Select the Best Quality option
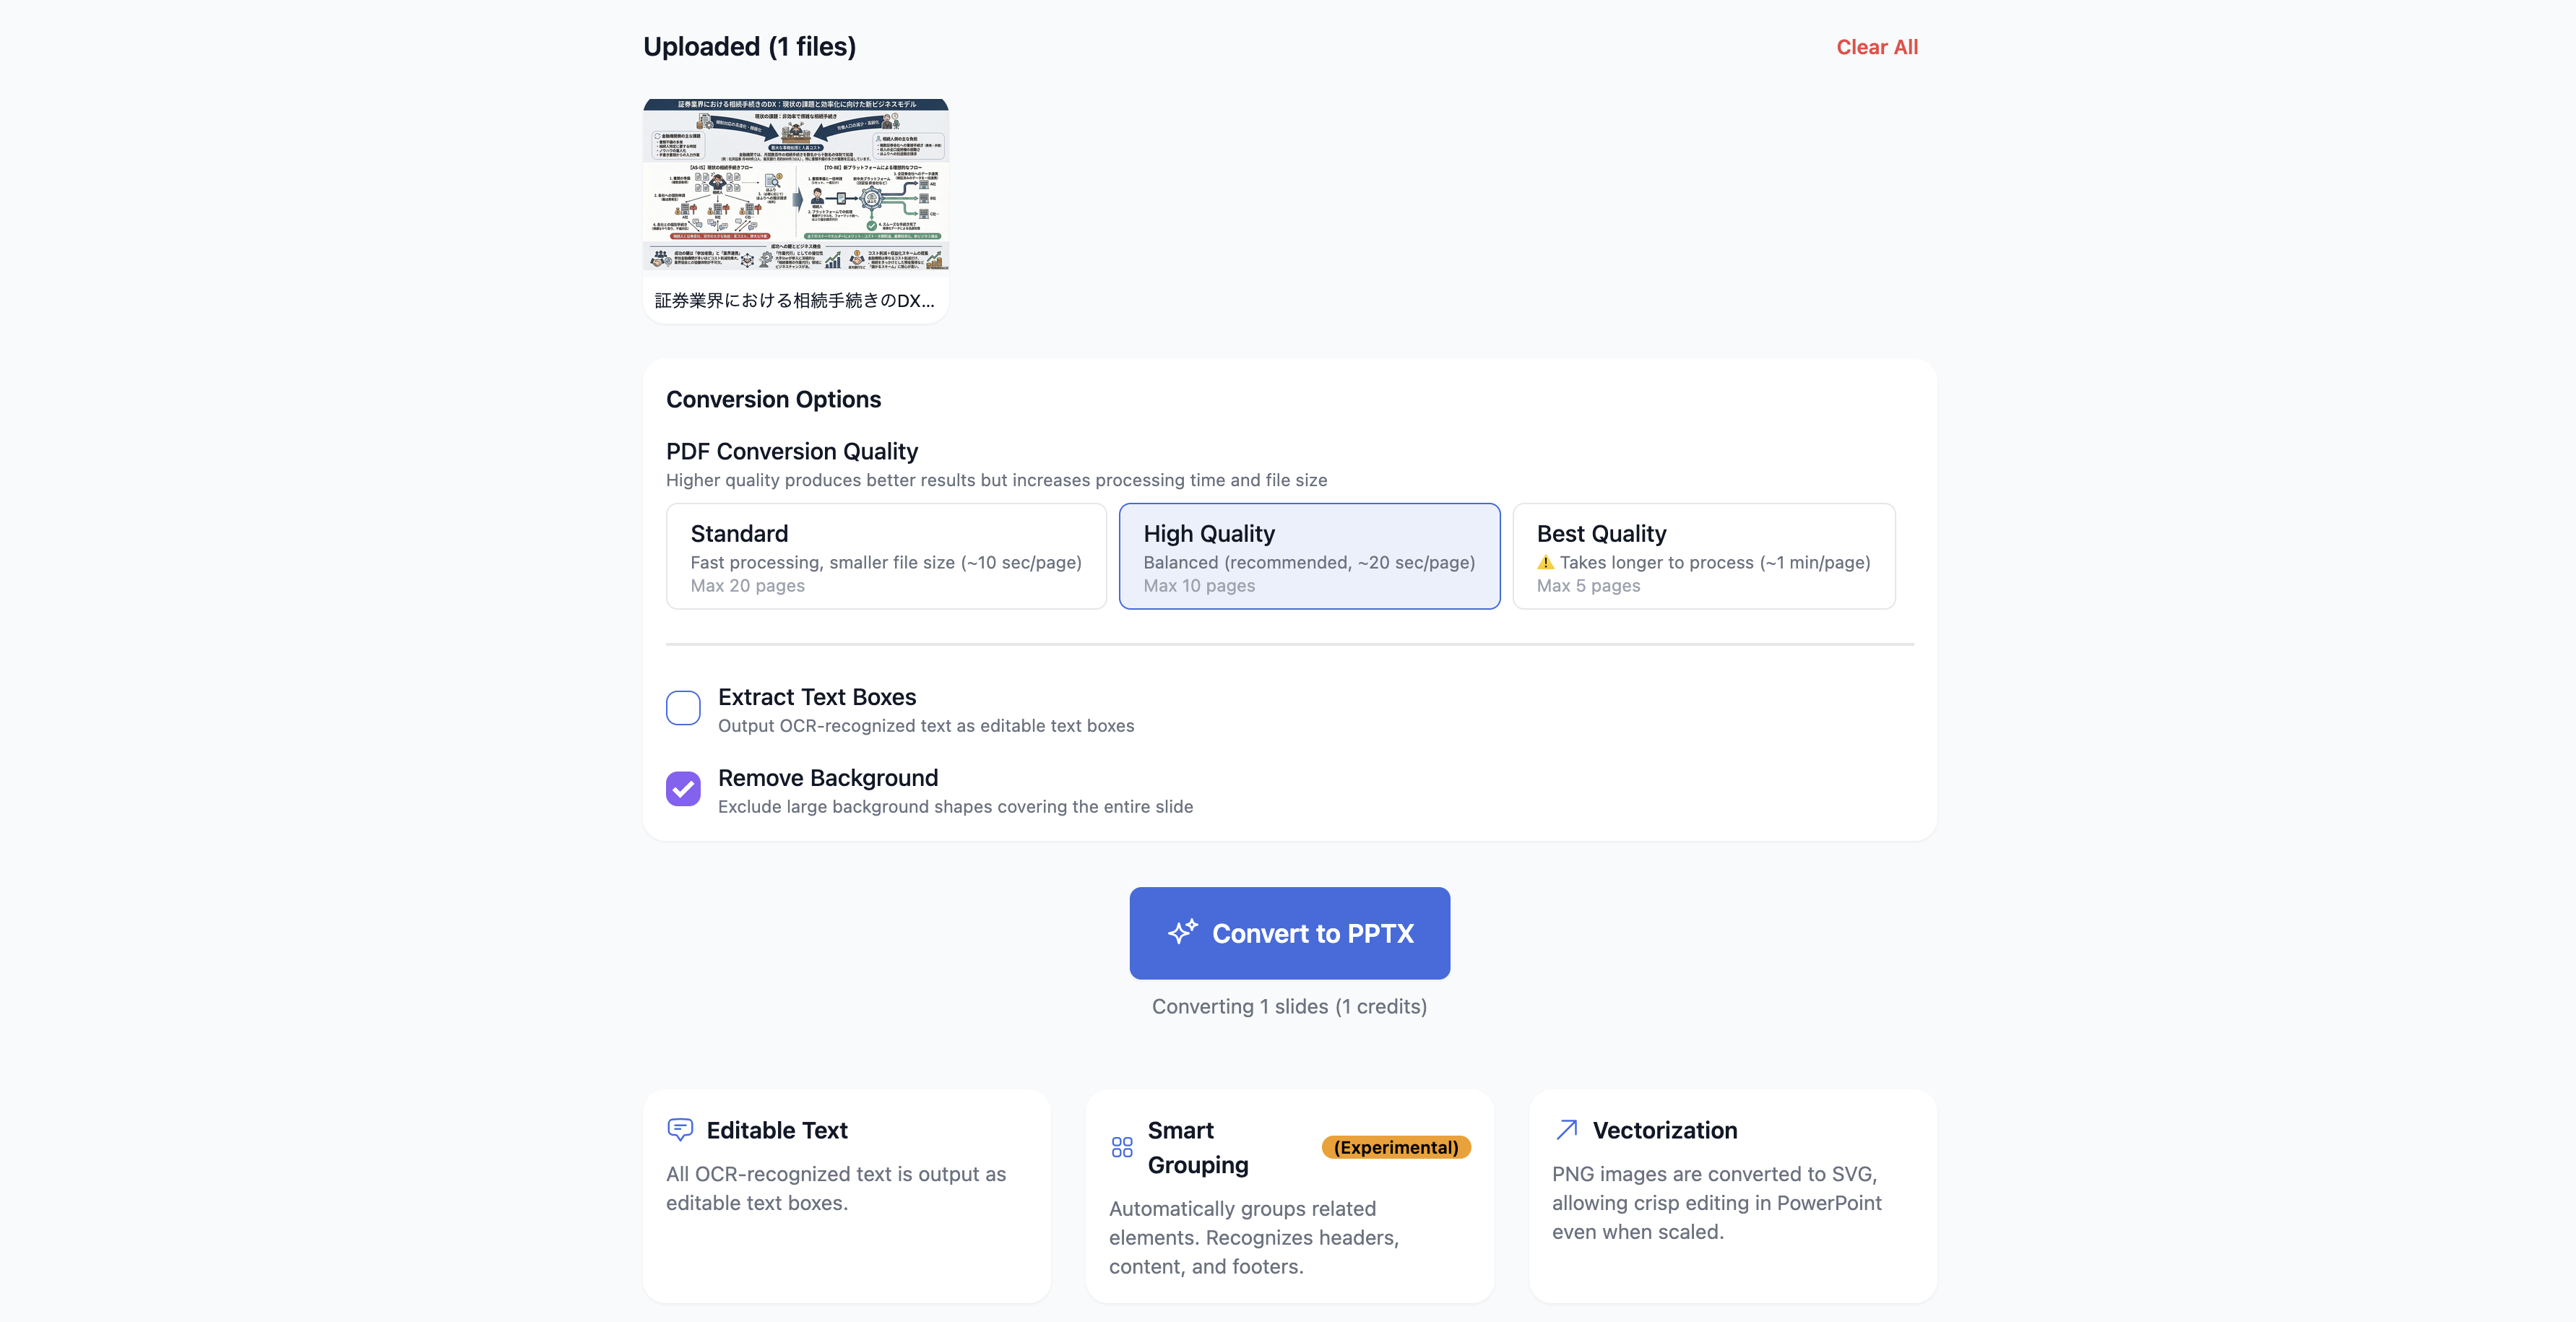 pos(1703,556)
